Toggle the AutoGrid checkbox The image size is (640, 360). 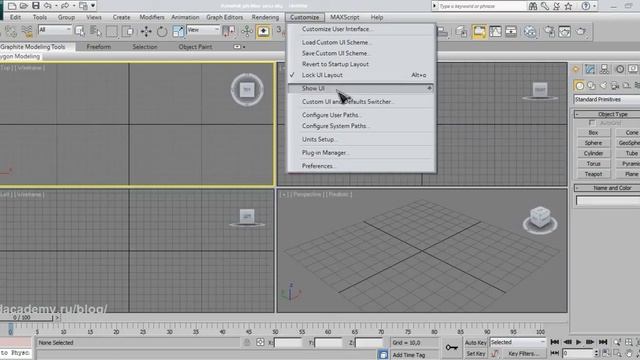pyautogui.click(x=592, y=123)
